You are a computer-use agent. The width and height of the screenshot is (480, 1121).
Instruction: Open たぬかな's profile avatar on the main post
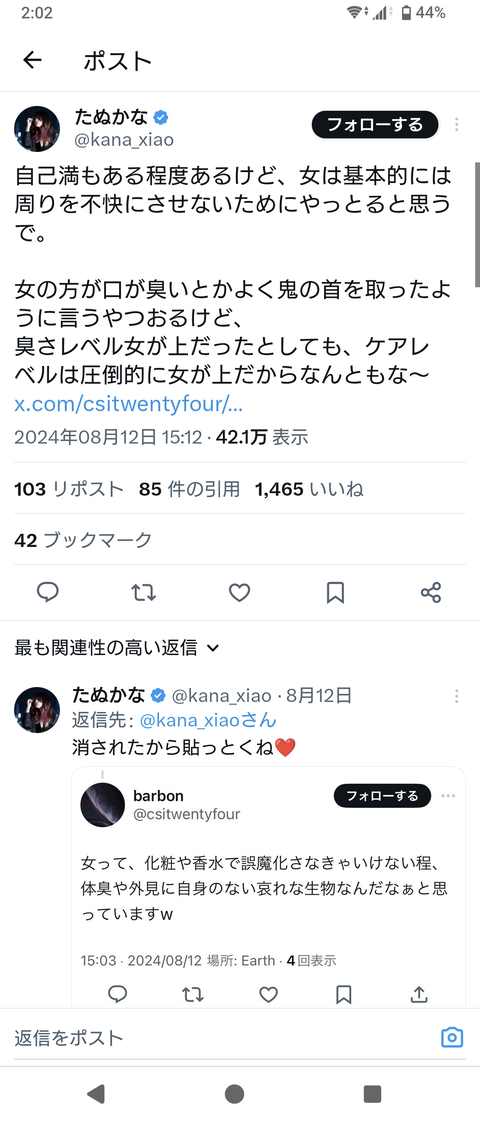37,129
